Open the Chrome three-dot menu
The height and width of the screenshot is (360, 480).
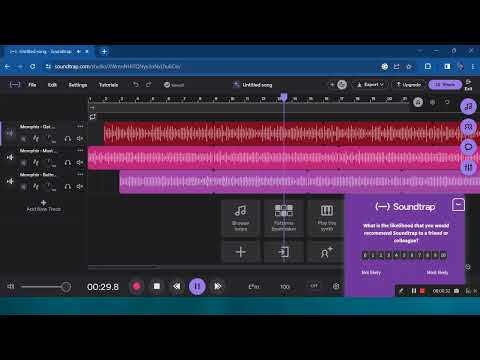point(473,67)
